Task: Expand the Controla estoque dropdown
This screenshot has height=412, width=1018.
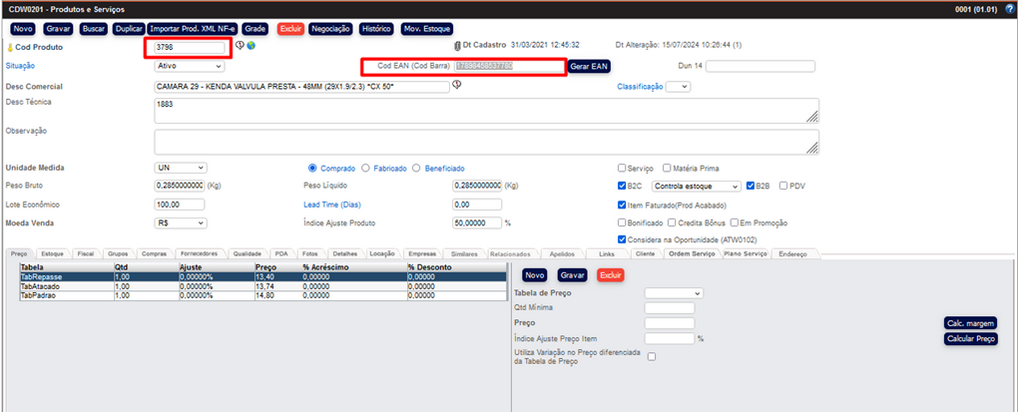Action: click(696, 186)
